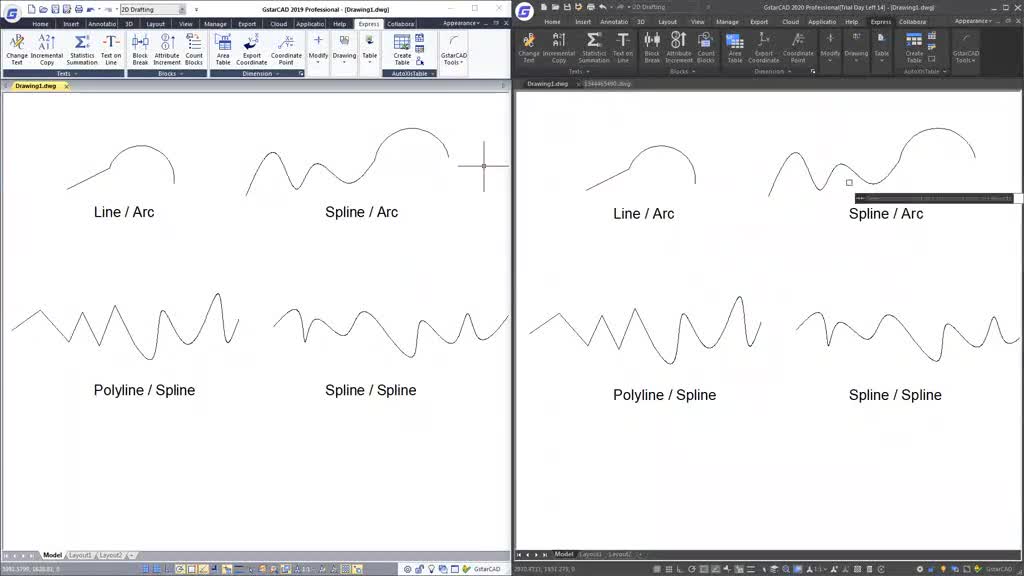Click Attribute Increment in GstarCAD 2019 window
Viewport: 1024px width, 576px height.
[167, 50]
